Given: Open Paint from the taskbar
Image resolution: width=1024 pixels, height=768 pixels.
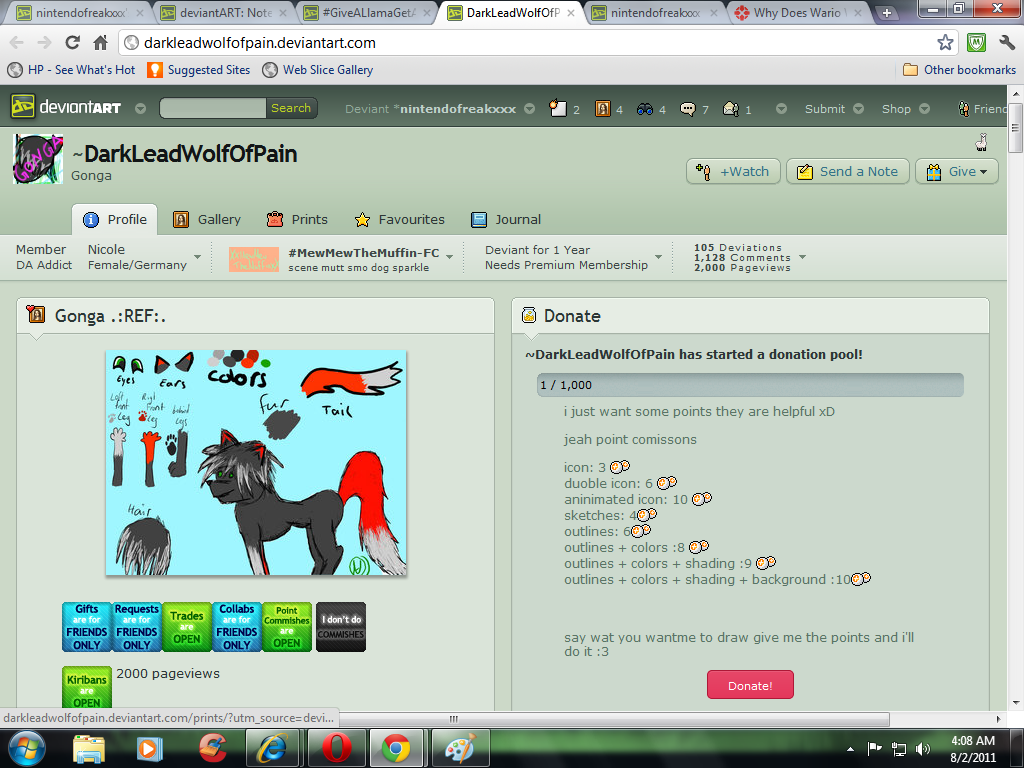Looking at the screenshot, I should [x=461, y=748].
